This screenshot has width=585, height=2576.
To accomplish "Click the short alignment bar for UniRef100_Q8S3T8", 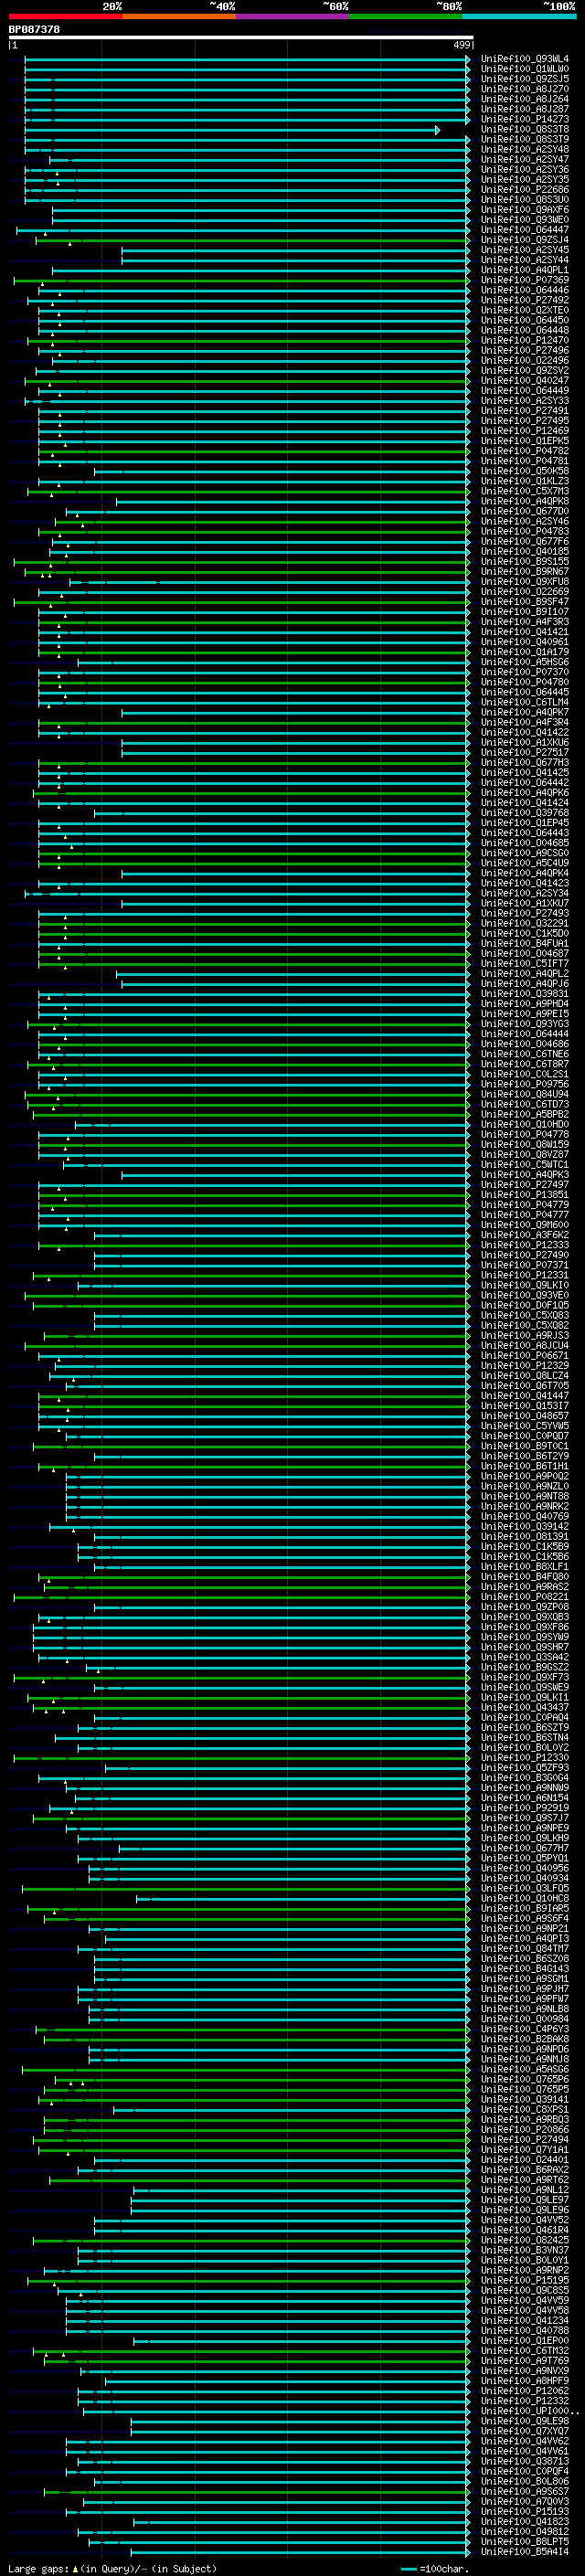I will coord(232,130).
